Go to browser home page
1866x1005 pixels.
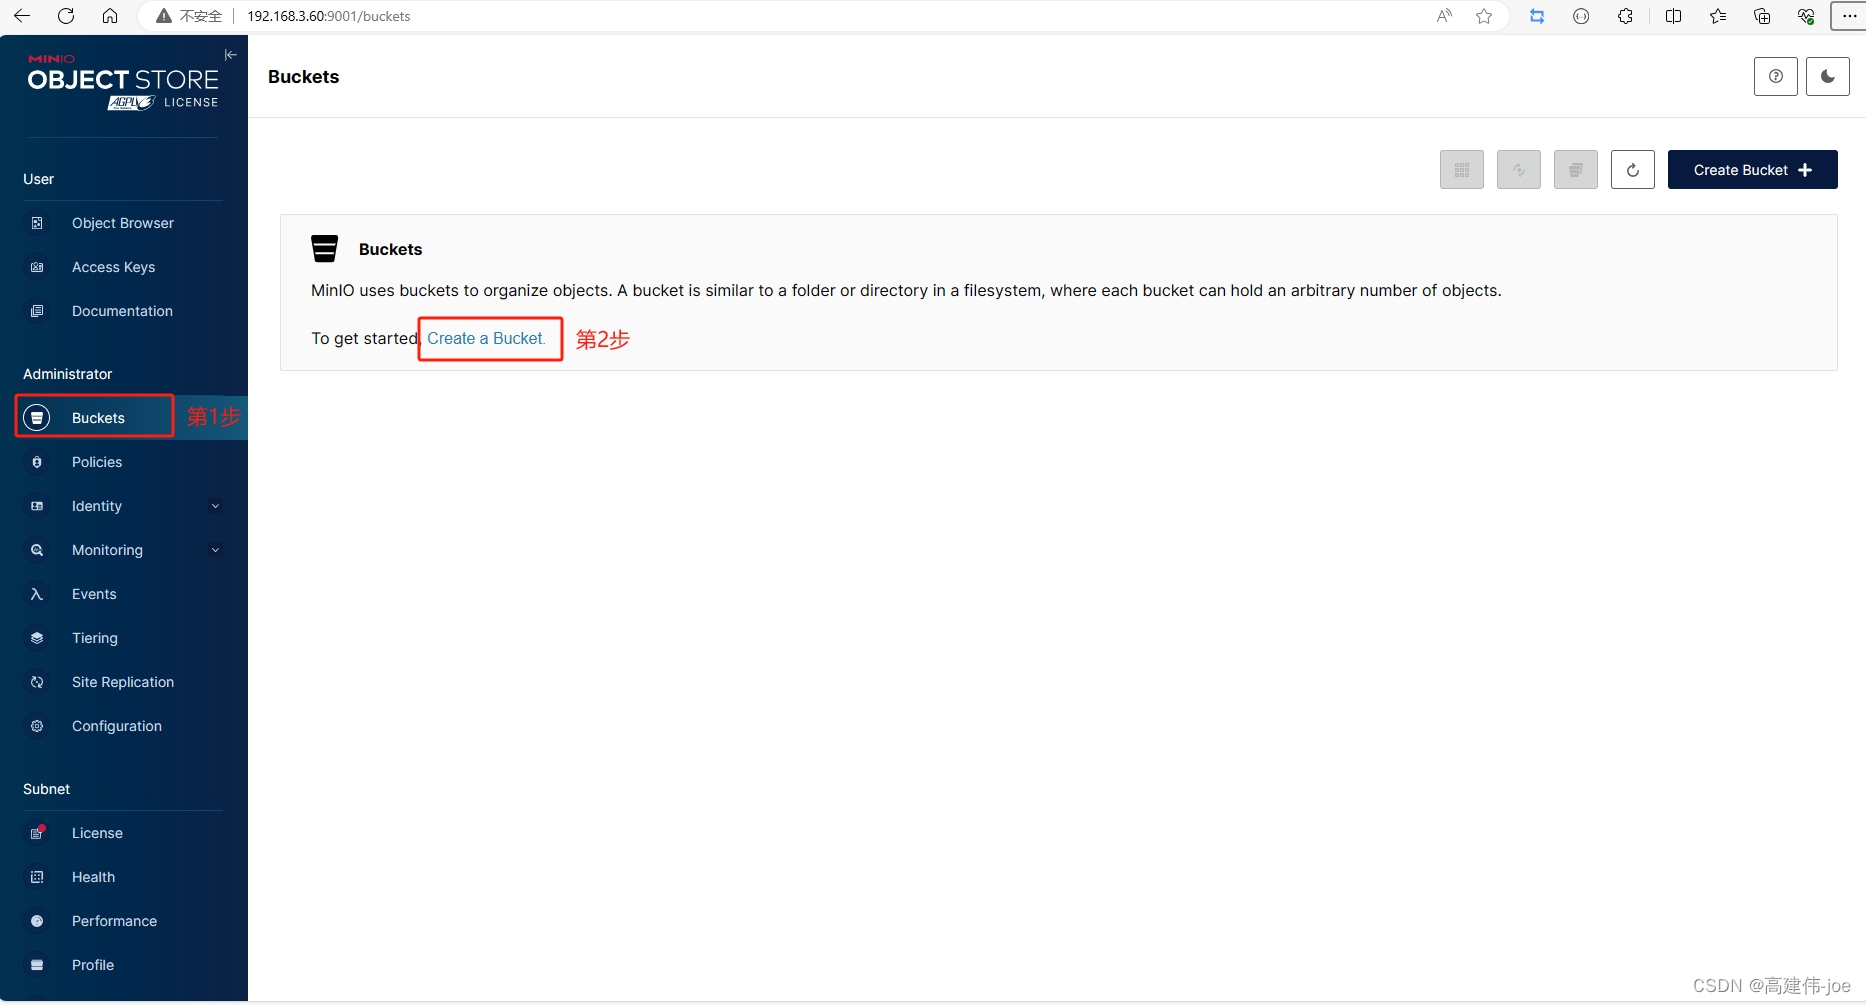pyautogui.click(x=110, y=16)
